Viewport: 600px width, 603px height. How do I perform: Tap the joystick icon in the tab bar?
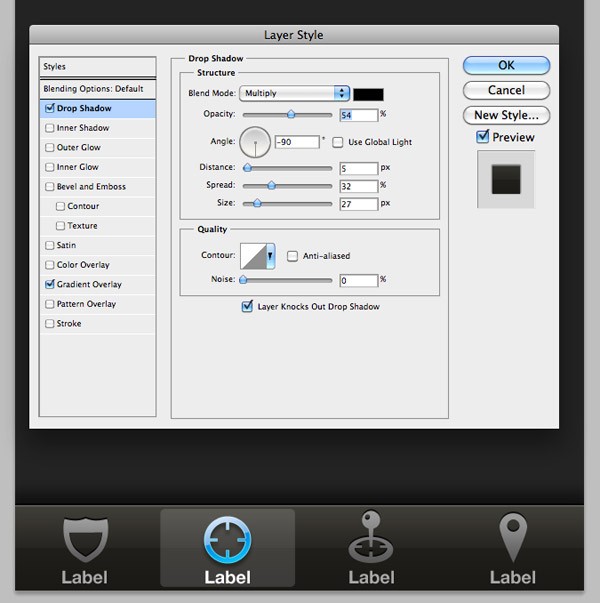tap(371, 537)
